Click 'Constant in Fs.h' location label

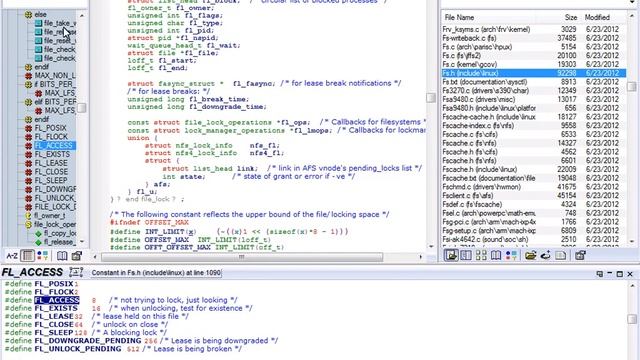click(x=156, y=273)
